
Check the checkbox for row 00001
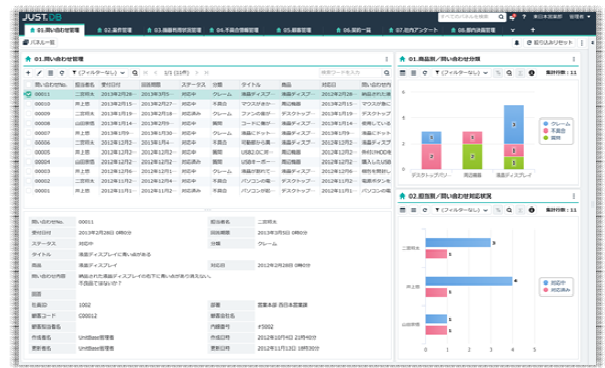(29, 191)
